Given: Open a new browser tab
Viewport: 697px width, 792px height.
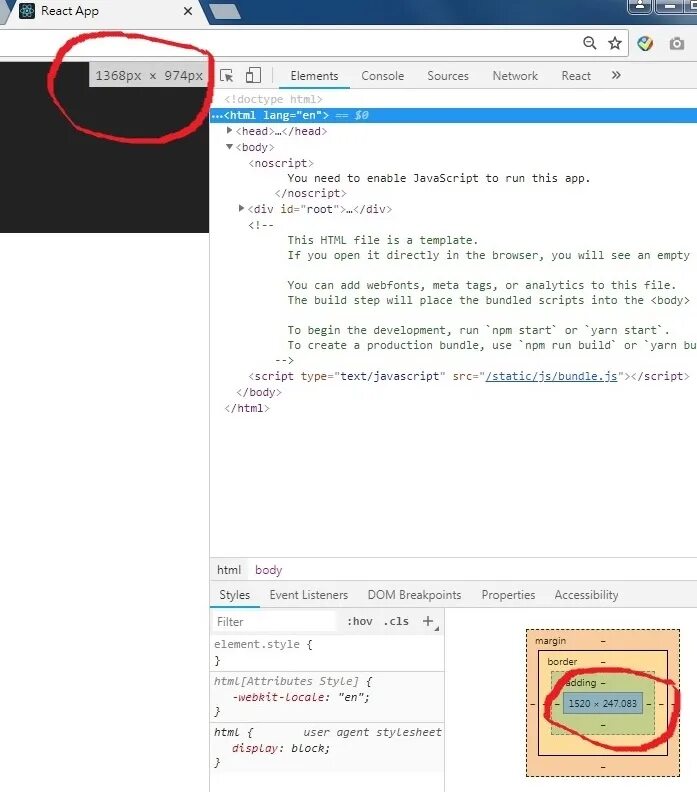Looking at the screenshot, I should (224, 12).
